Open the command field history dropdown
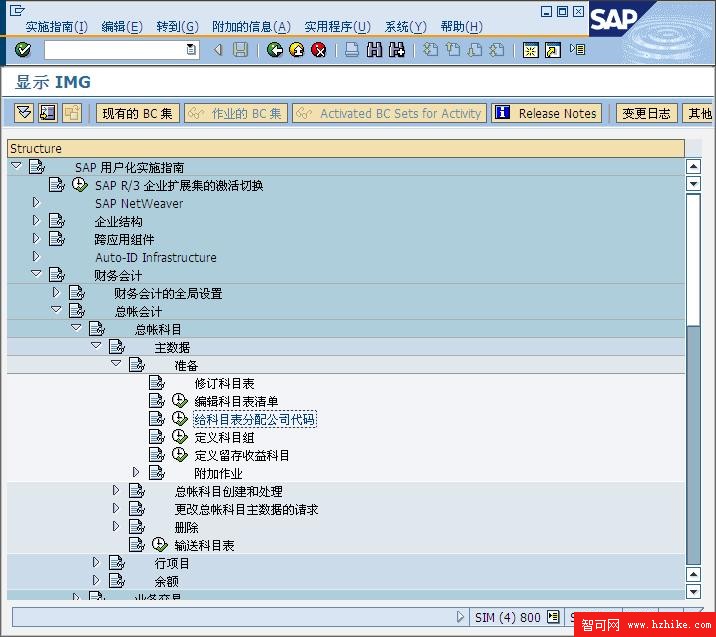Screen dimensions: 716x637 click(191, 49)
